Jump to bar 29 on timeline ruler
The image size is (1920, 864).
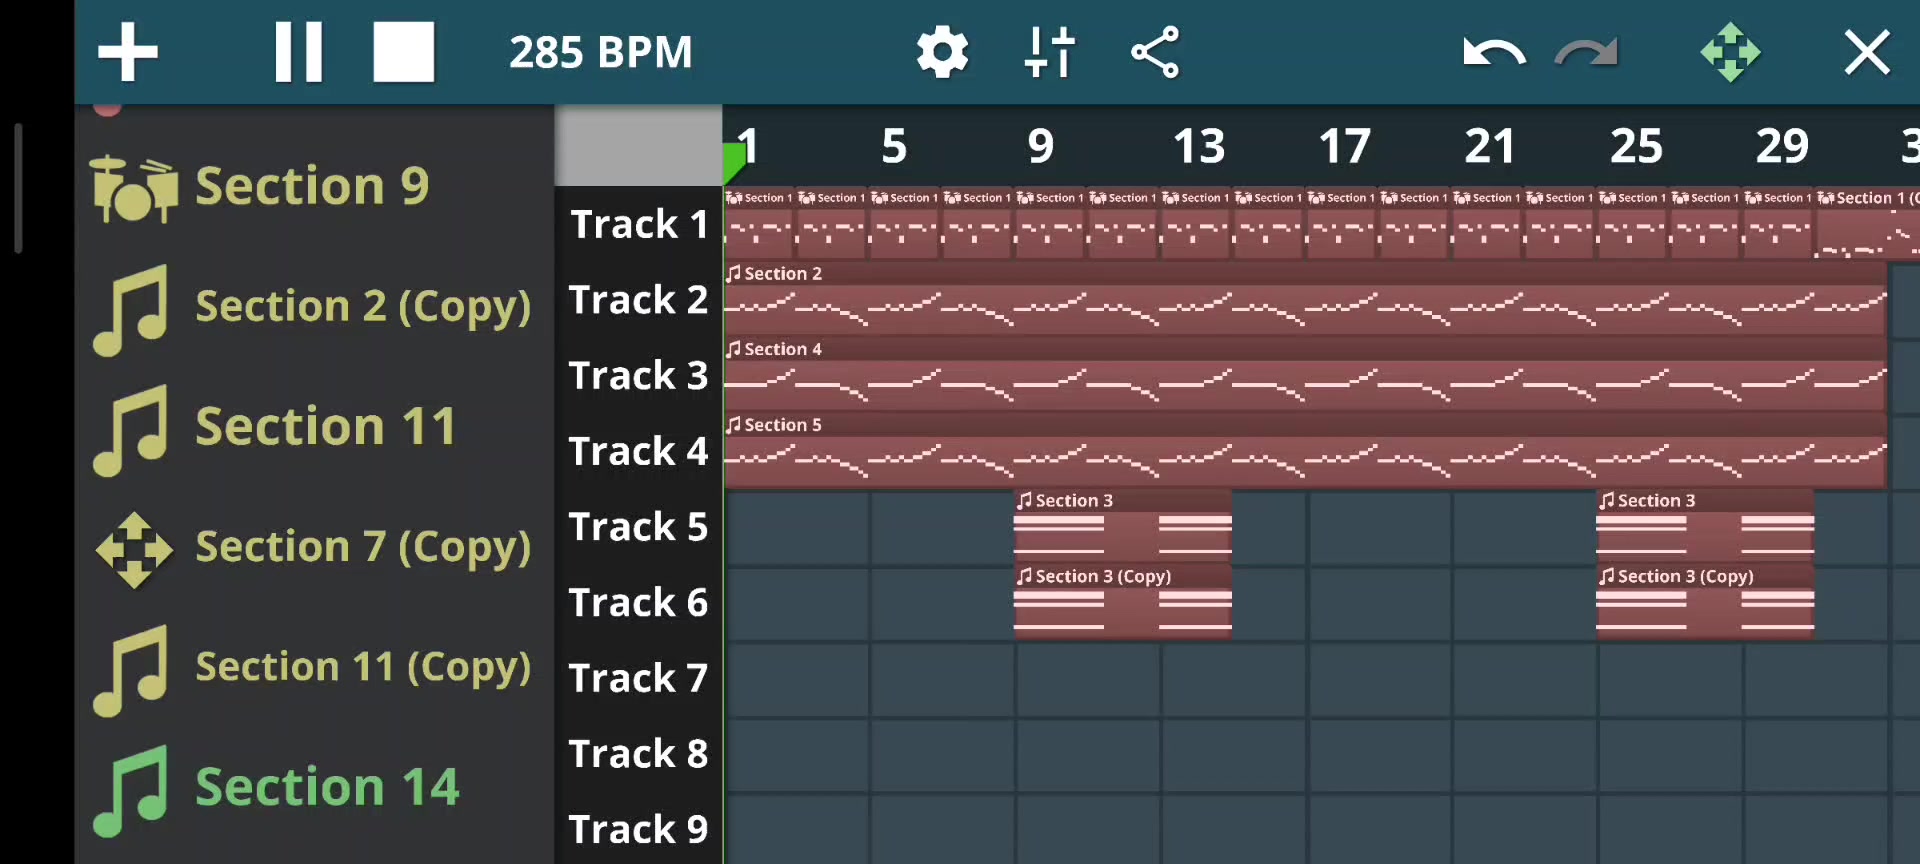[1782, 146]
